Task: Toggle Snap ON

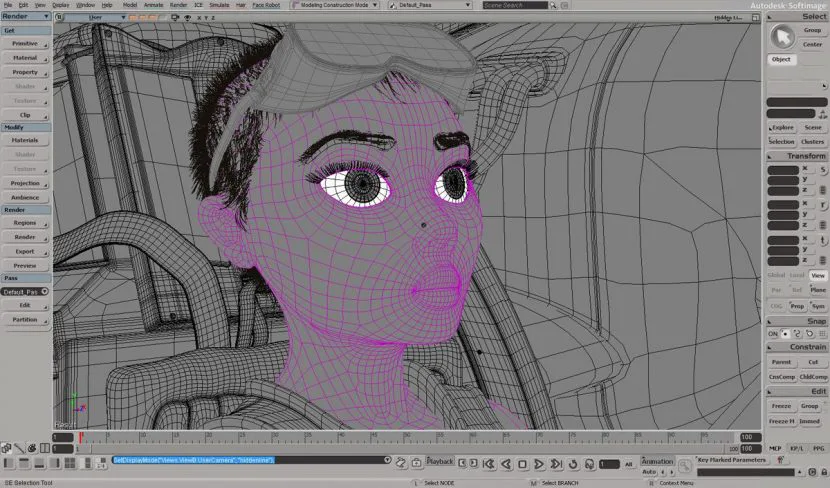Action: [773, 334]
